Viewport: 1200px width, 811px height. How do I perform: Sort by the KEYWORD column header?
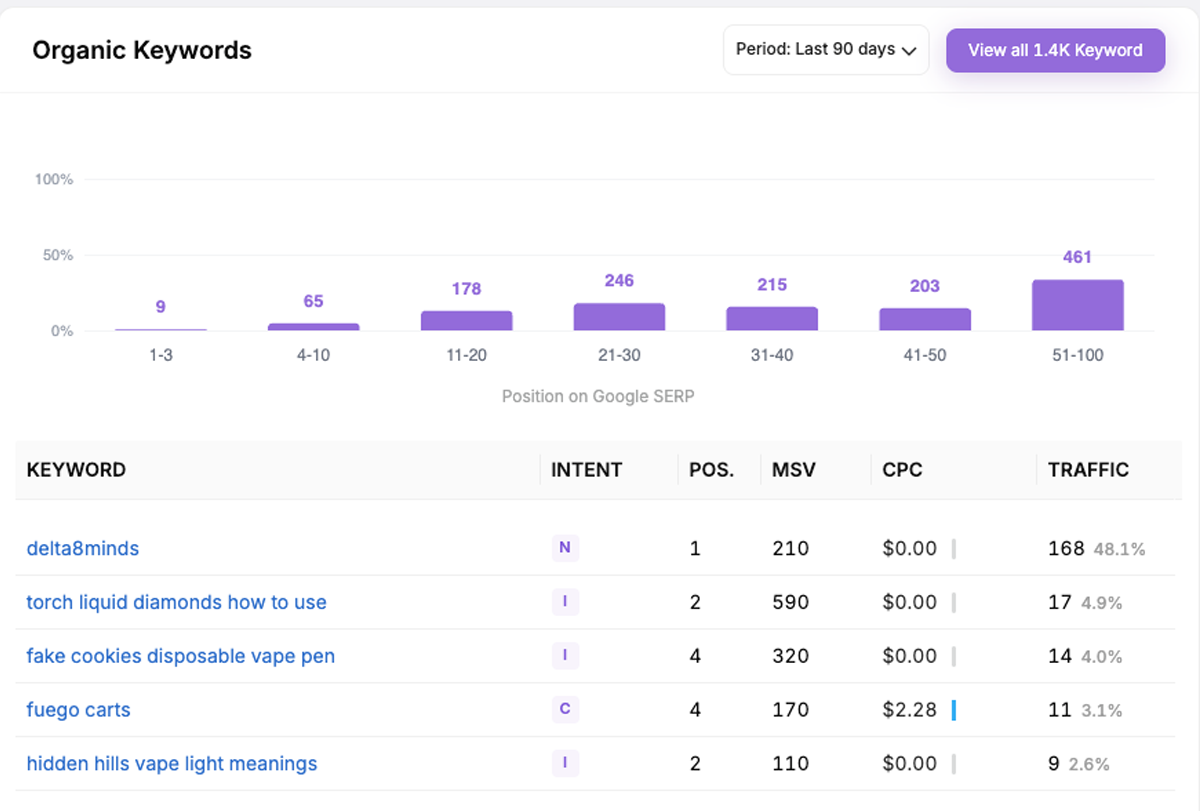click(76, 470)
